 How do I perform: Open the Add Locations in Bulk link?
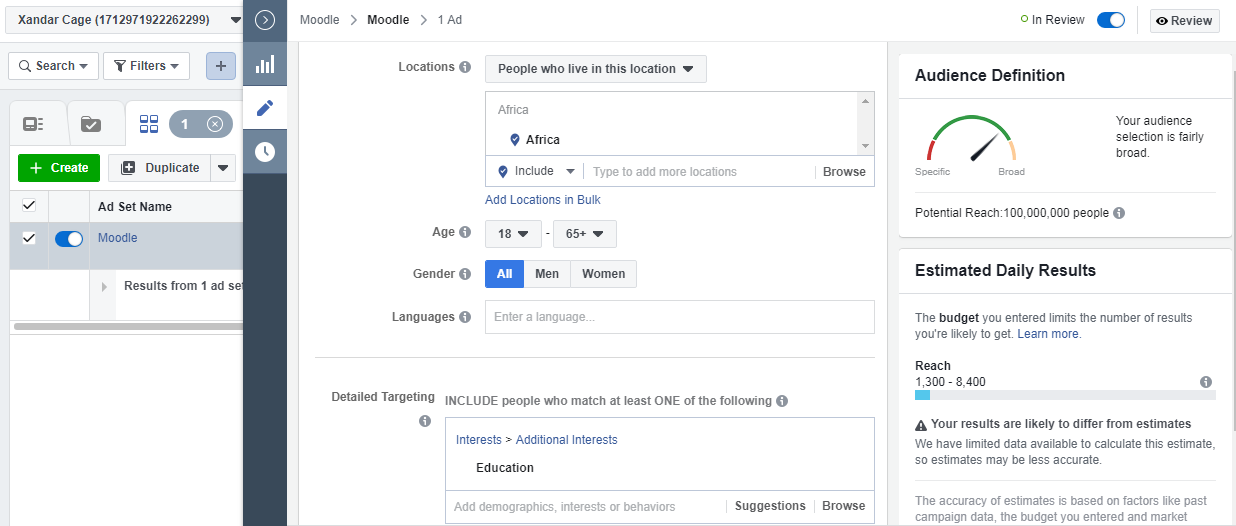543,200
